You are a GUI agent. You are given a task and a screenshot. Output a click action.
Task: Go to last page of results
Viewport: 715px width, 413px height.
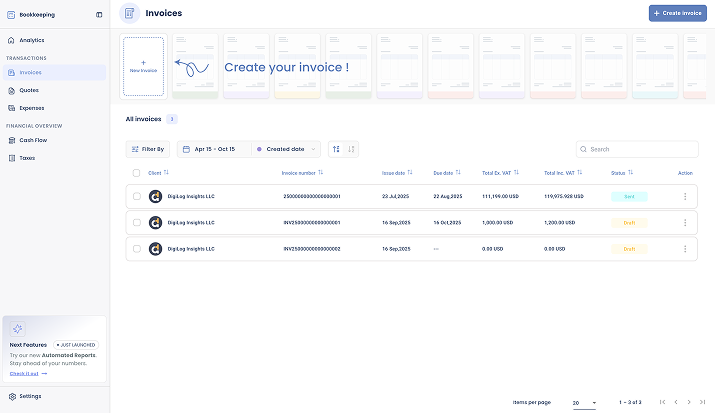(702, 402)
